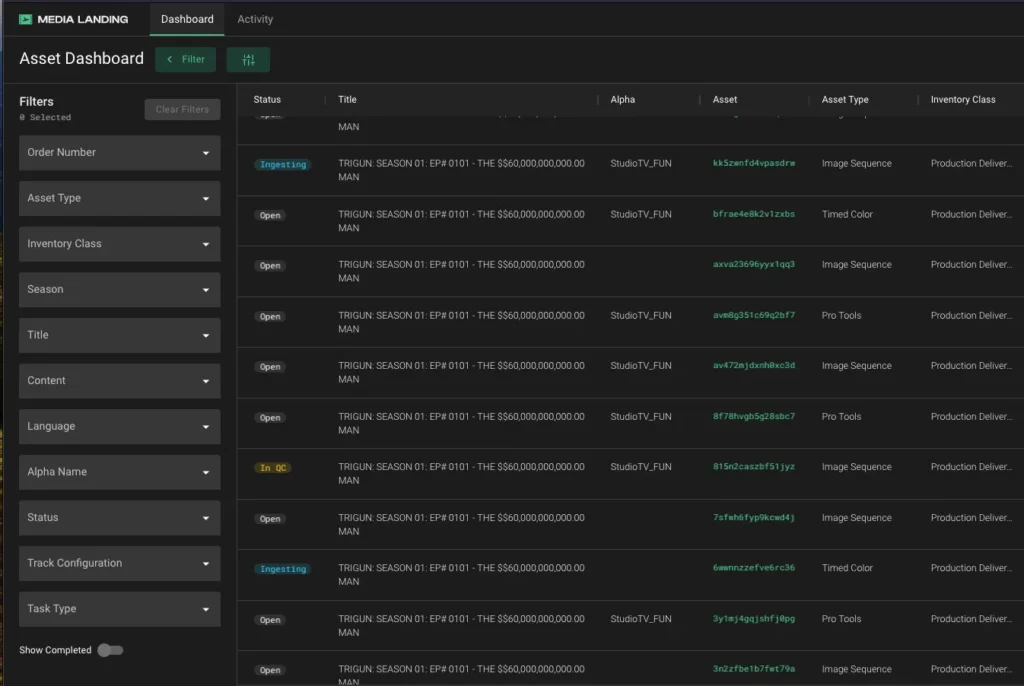This screenshot has width=1024, height=686.
Task: Click the first Ingesting status badge
Action: 282,164
